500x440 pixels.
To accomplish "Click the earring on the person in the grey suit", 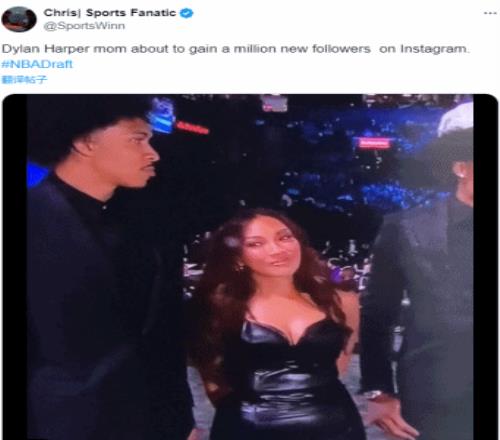I will 460,174.
